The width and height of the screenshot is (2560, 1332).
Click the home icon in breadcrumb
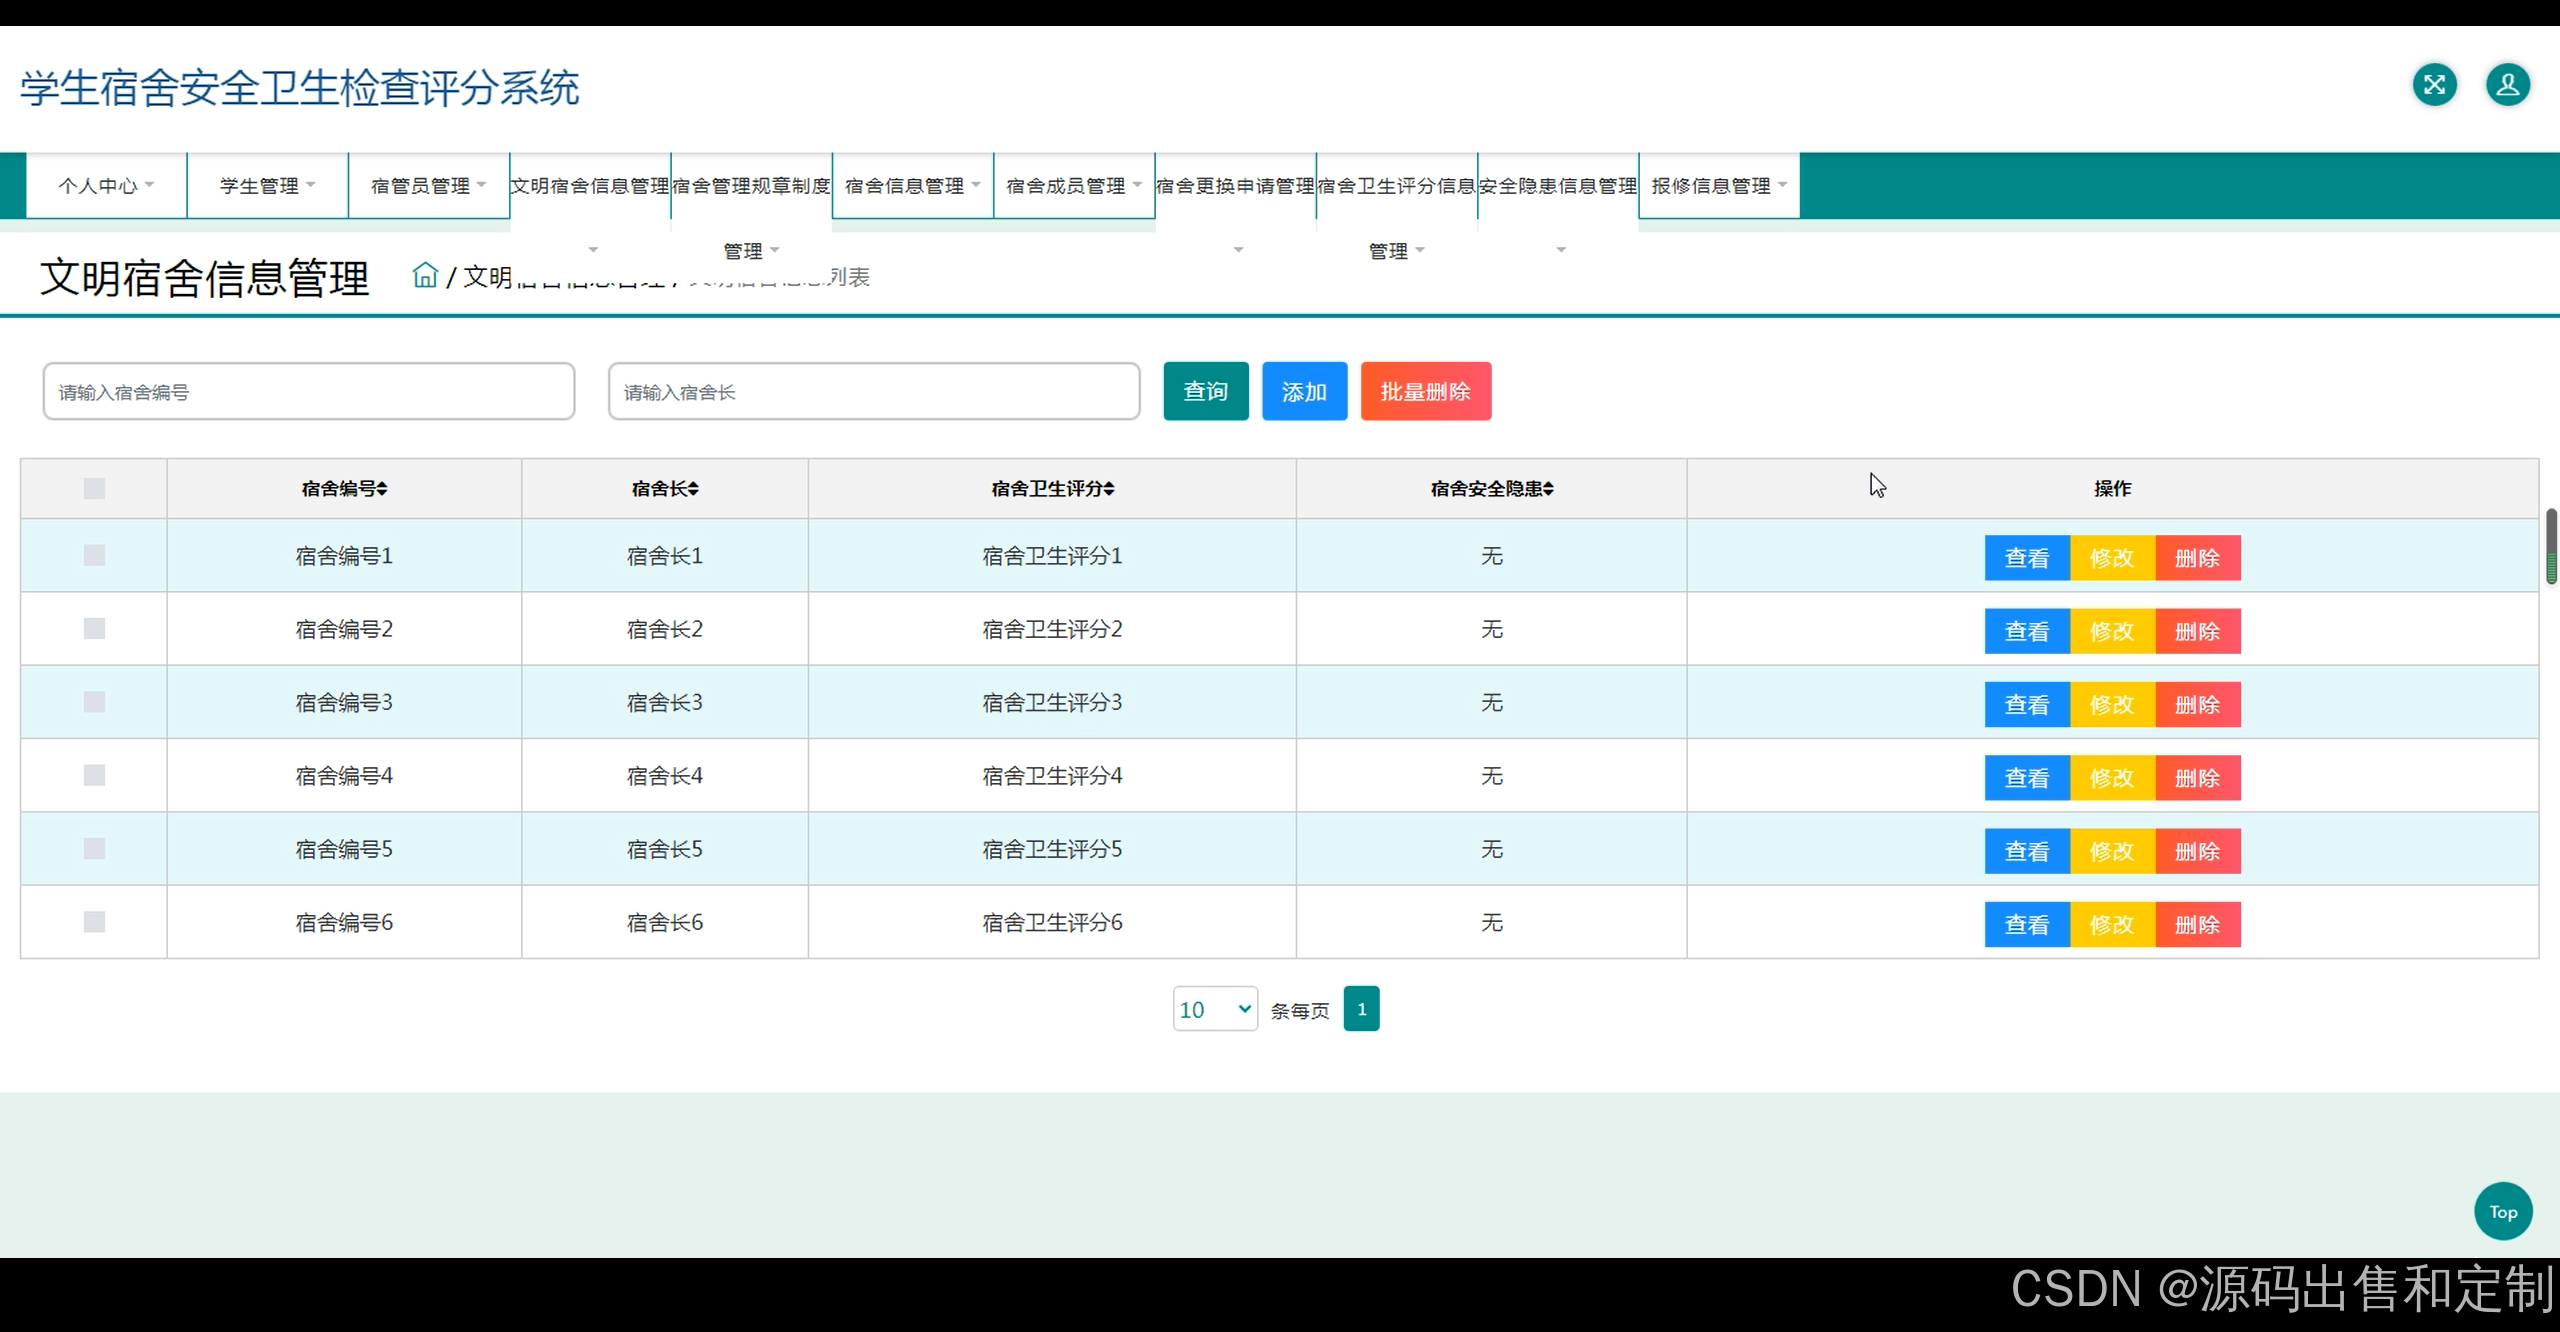tap(425, 275)
